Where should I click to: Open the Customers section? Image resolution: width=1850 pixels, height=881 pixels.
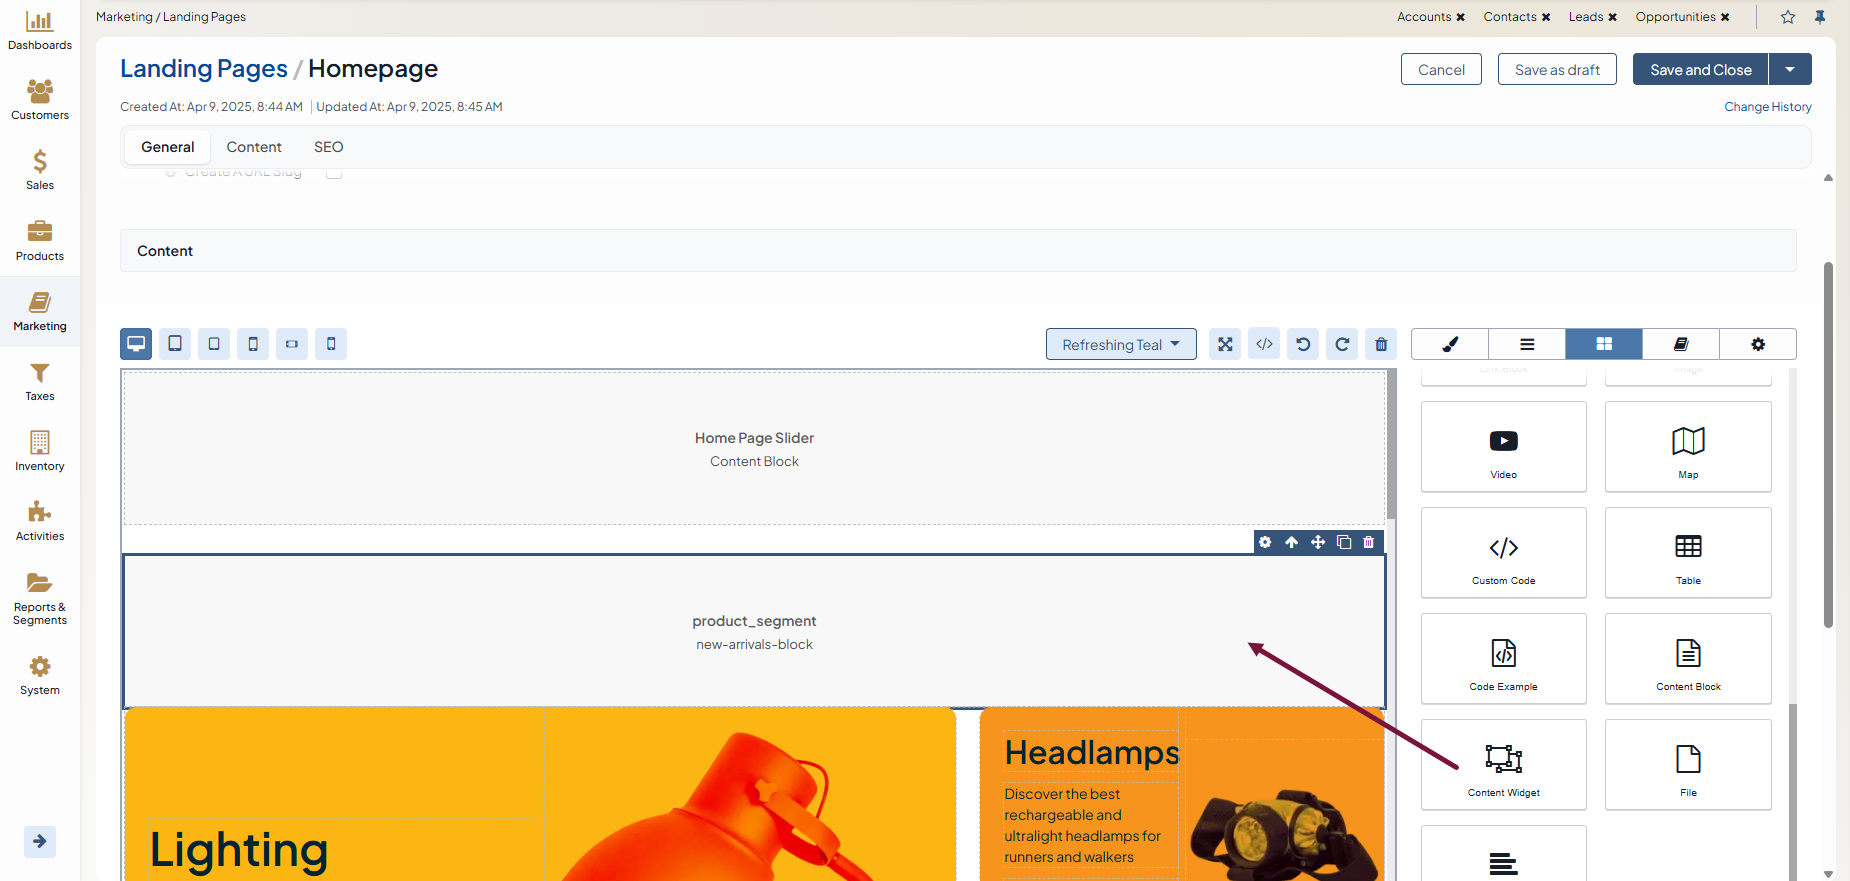[40, 100]
